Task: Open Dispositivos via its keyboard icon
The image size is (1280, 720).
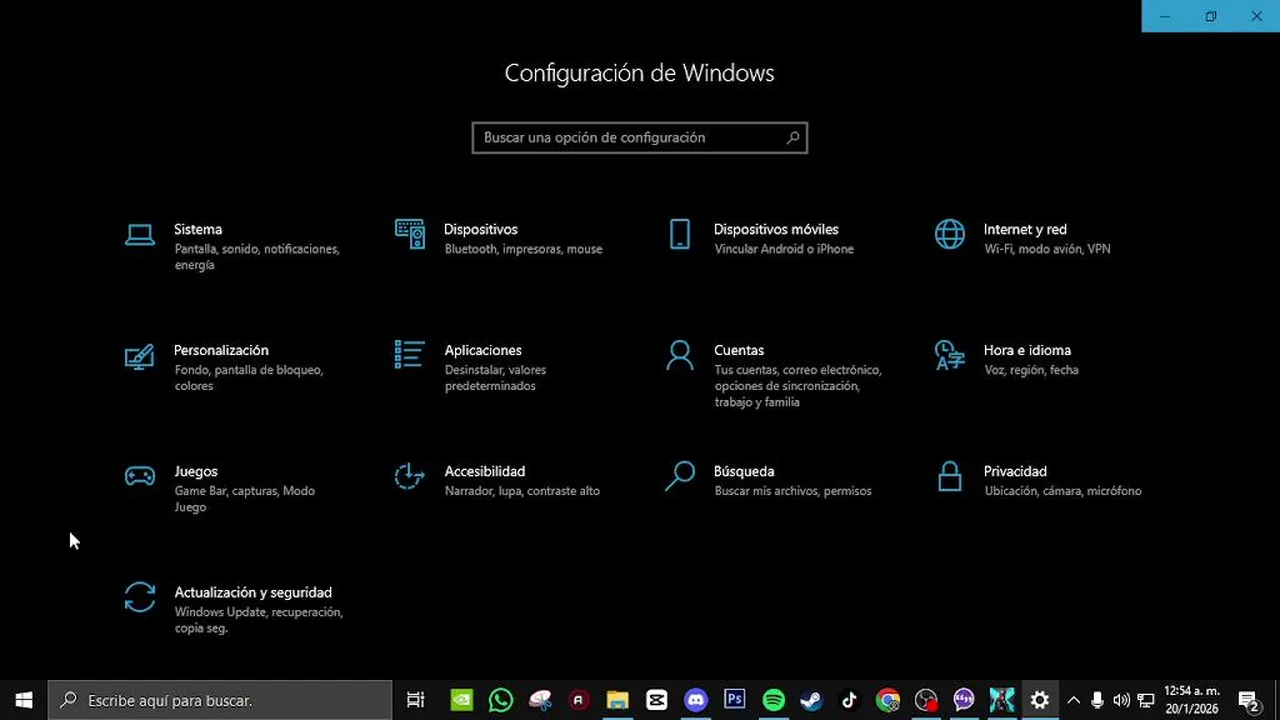Action: pos(410,234)
